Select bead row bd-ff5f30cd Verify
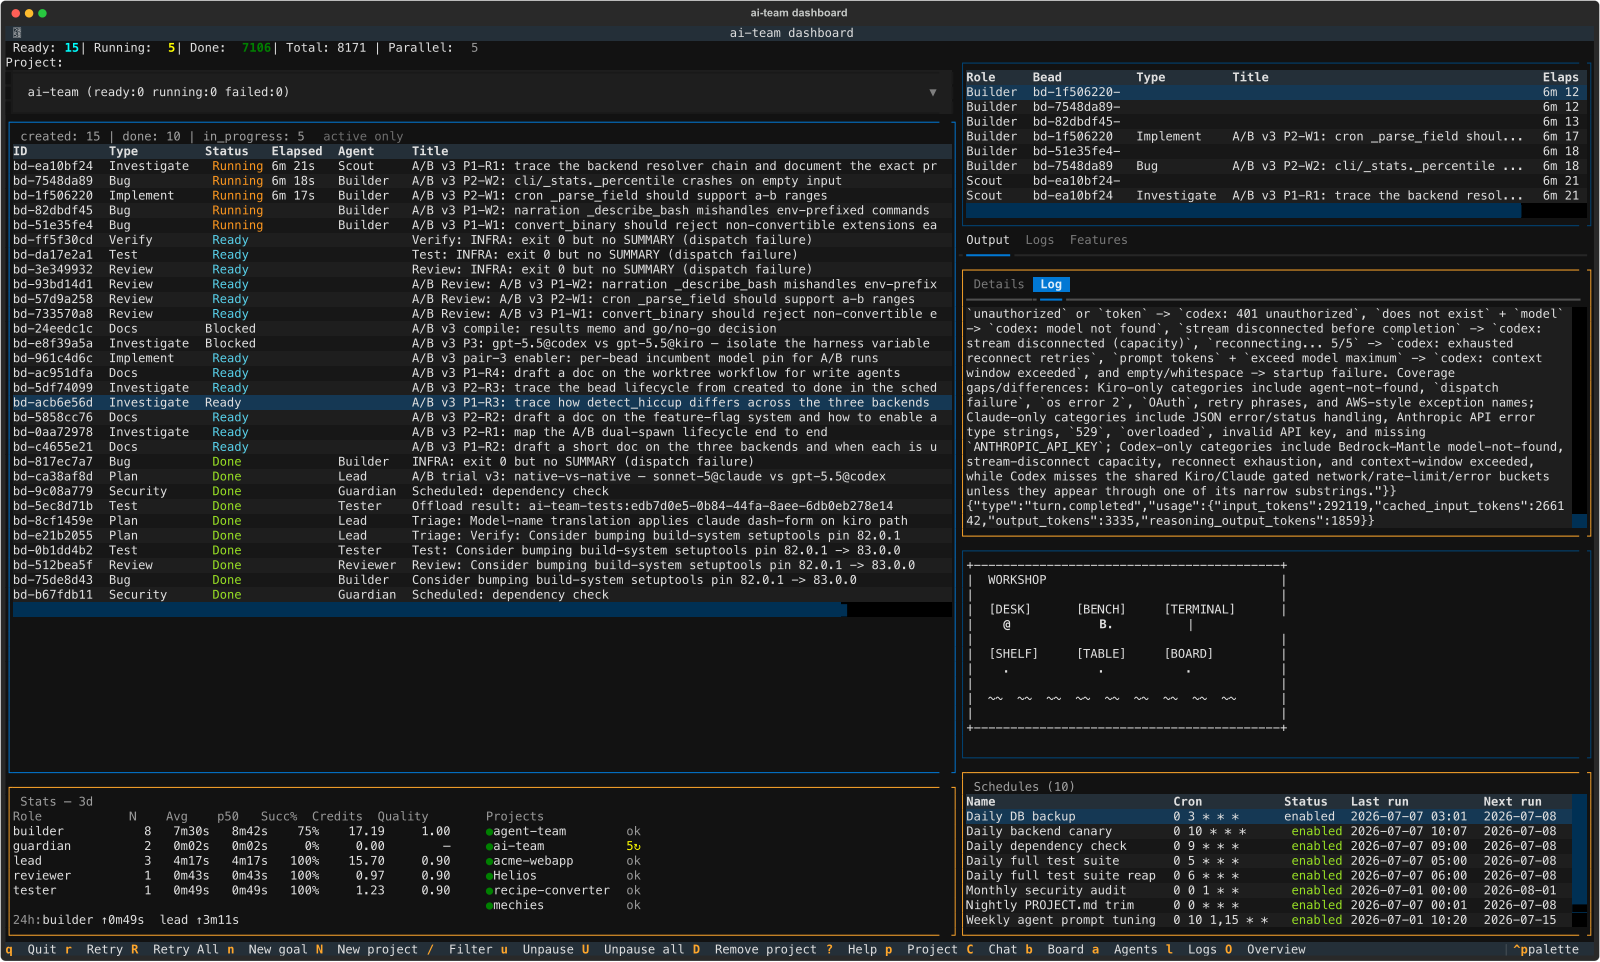1600x962 pixels. [481, 240]
